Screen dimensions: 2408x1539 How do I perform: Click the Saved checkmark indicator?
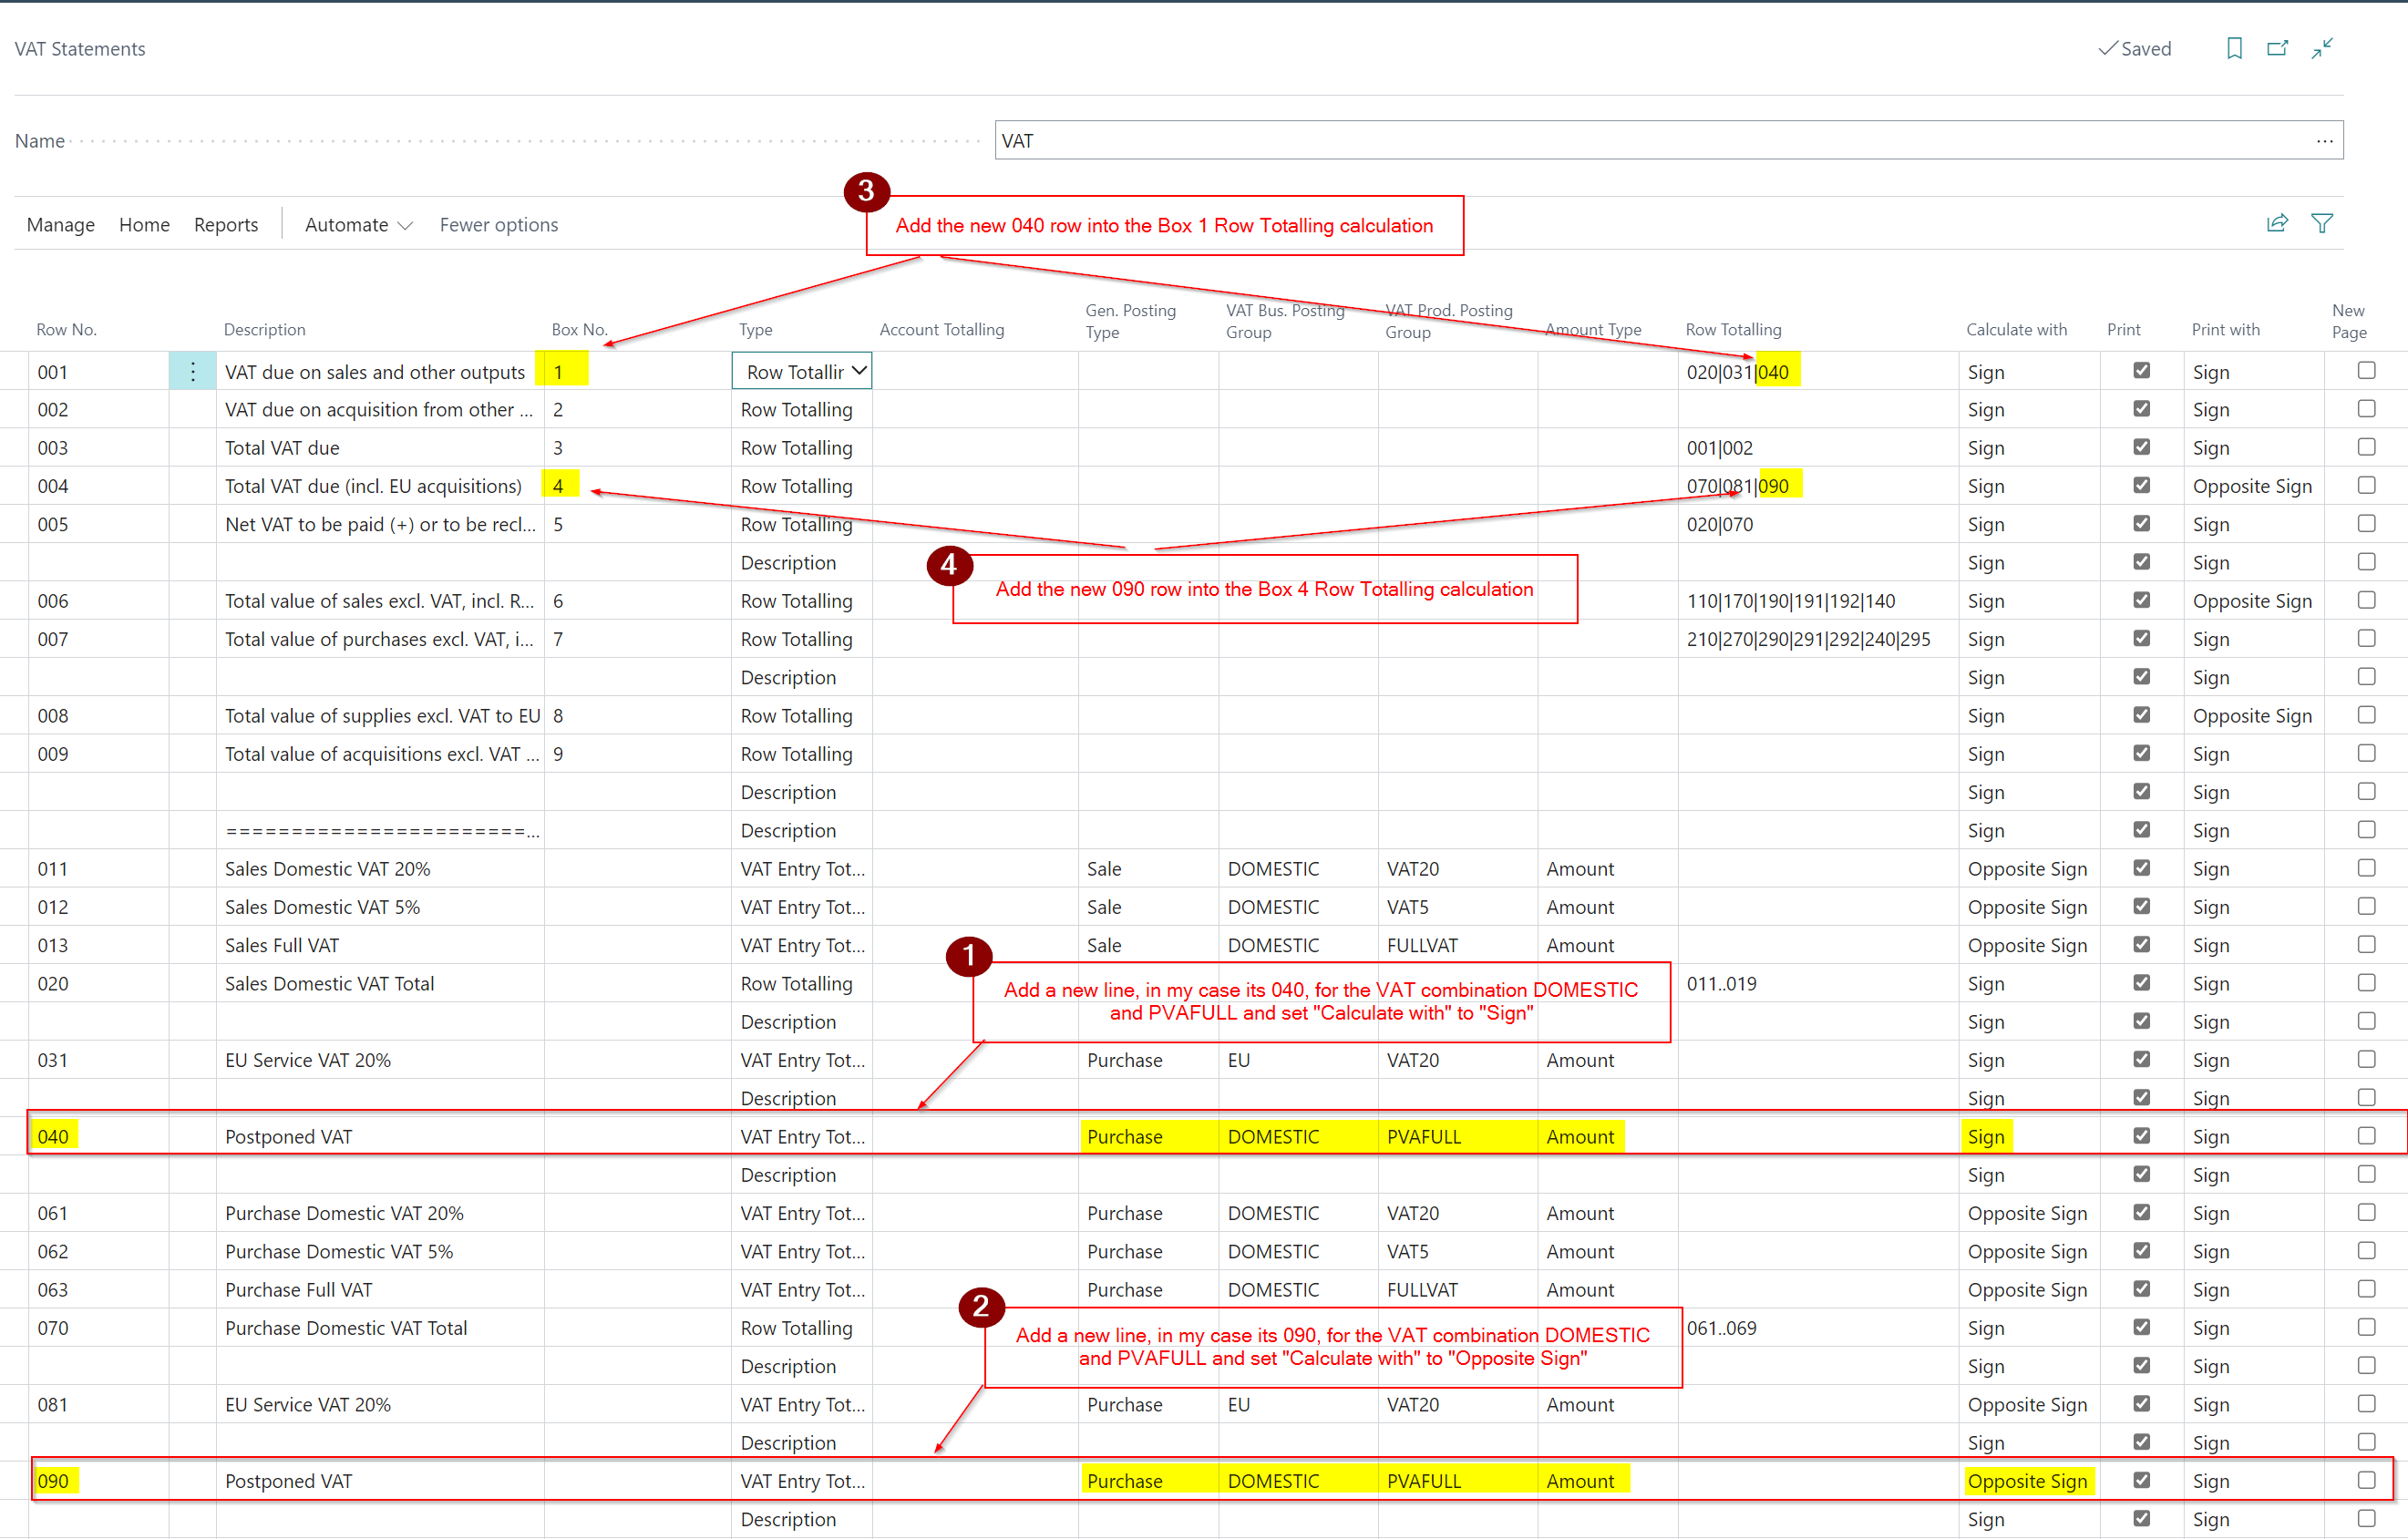pyautogui.click(x=2134, y=48)
